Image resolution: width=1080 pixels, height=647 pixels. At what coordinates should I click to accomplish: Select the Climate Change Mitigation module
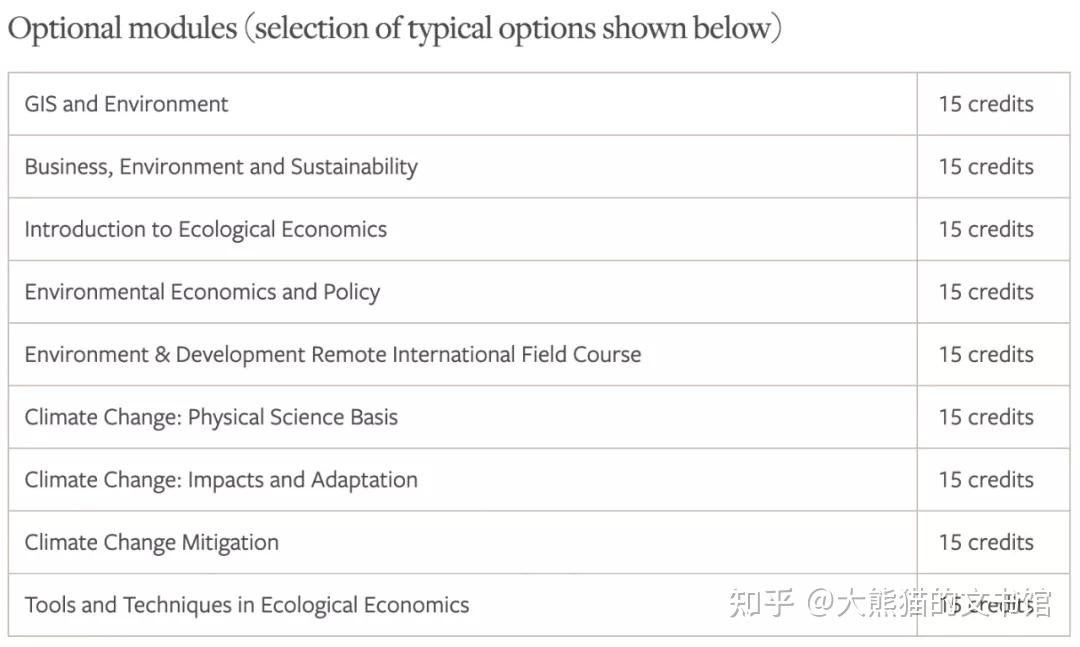(x=152, y=542)
